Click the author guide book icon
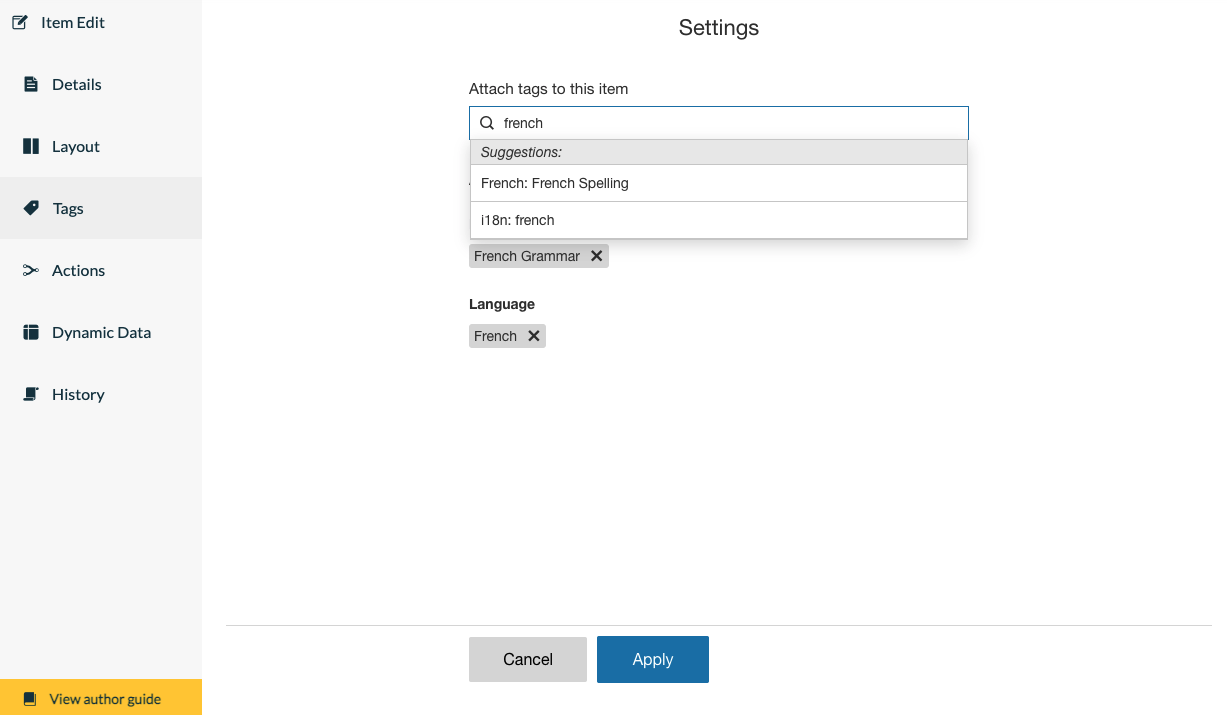 pyautogui.click(x=30, y=698)
